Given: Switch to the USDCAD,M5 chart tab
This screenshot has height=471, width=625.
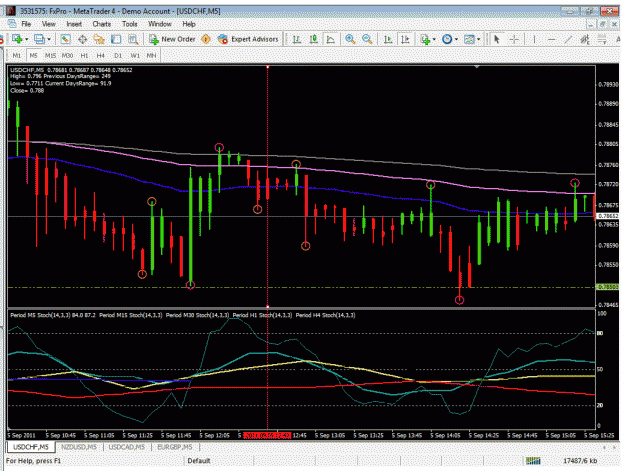Looking at the screenshot, I should point(127,447).
